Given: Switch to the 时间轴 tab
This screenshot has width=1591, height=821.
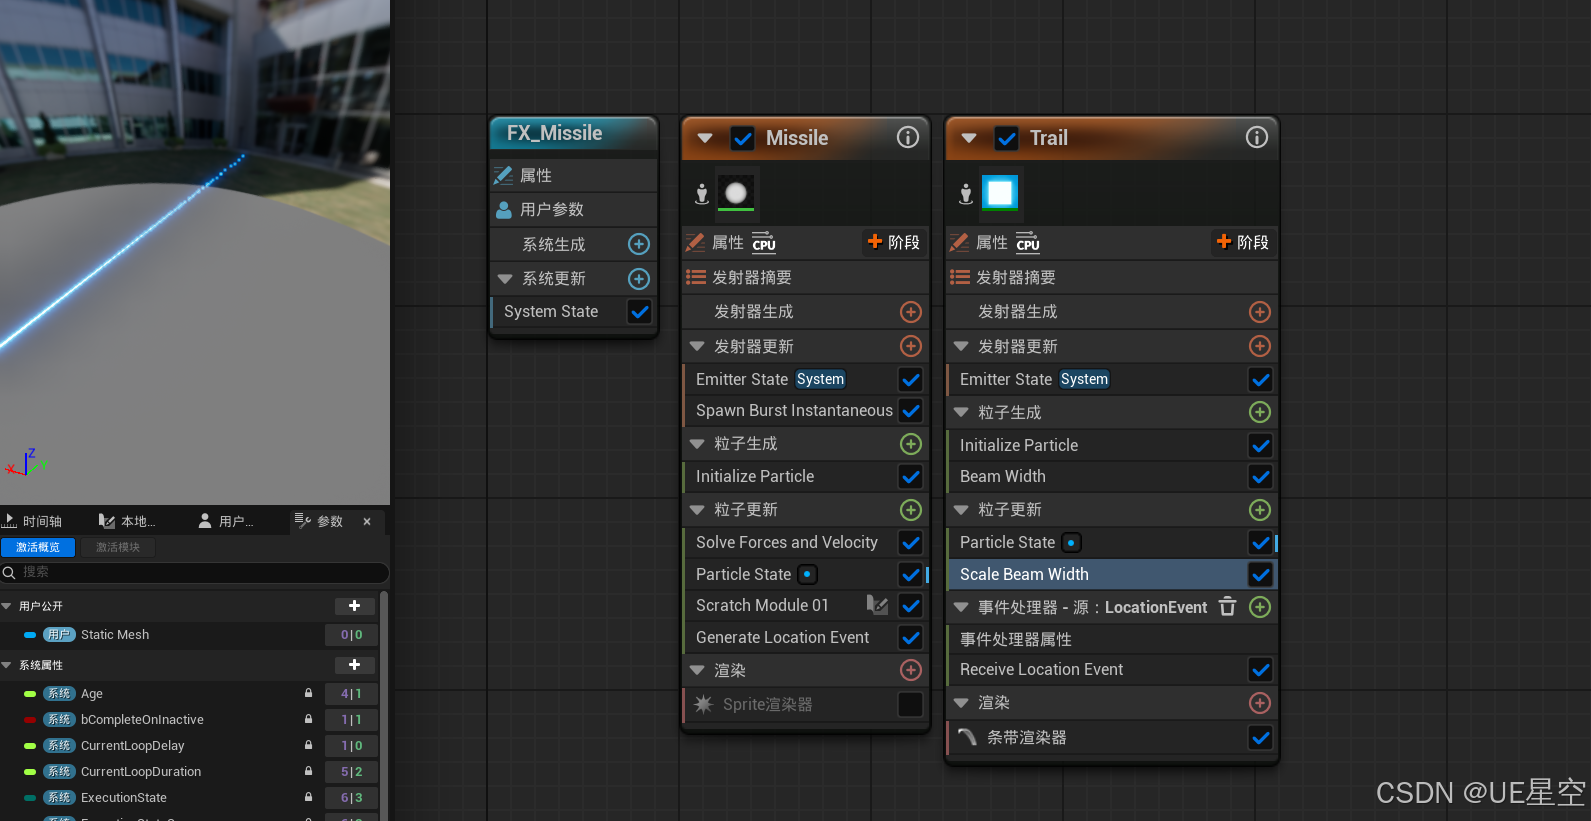Looking at the screenshot, I should click(x=33, y=521).
